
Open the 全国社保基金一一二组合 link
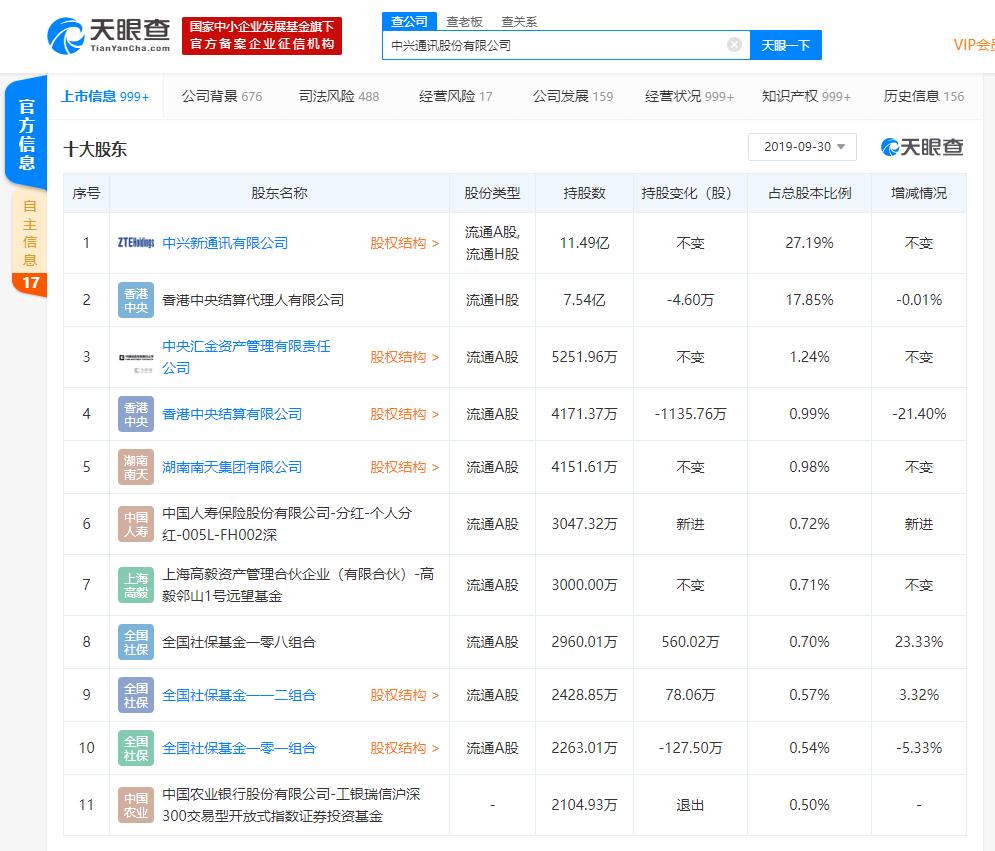coord(239,695)
